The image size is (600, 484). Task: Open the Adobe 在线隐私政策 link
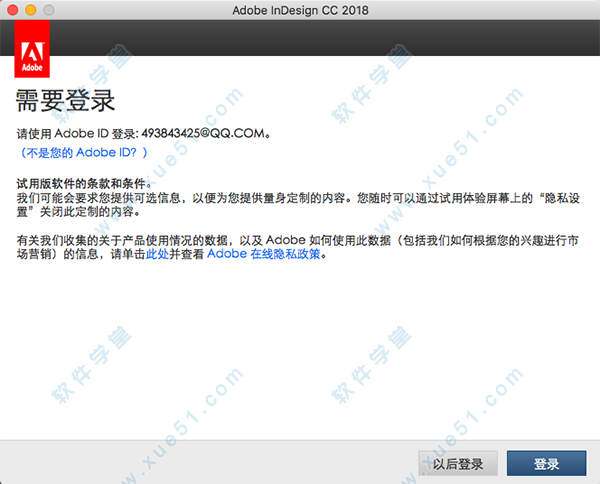(x=264, y=254)
